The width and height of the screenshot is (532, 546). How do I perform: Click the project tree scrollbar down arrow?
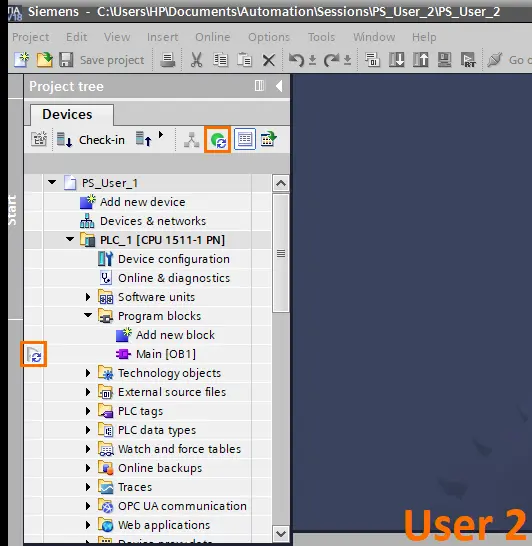tap(281, 533)
